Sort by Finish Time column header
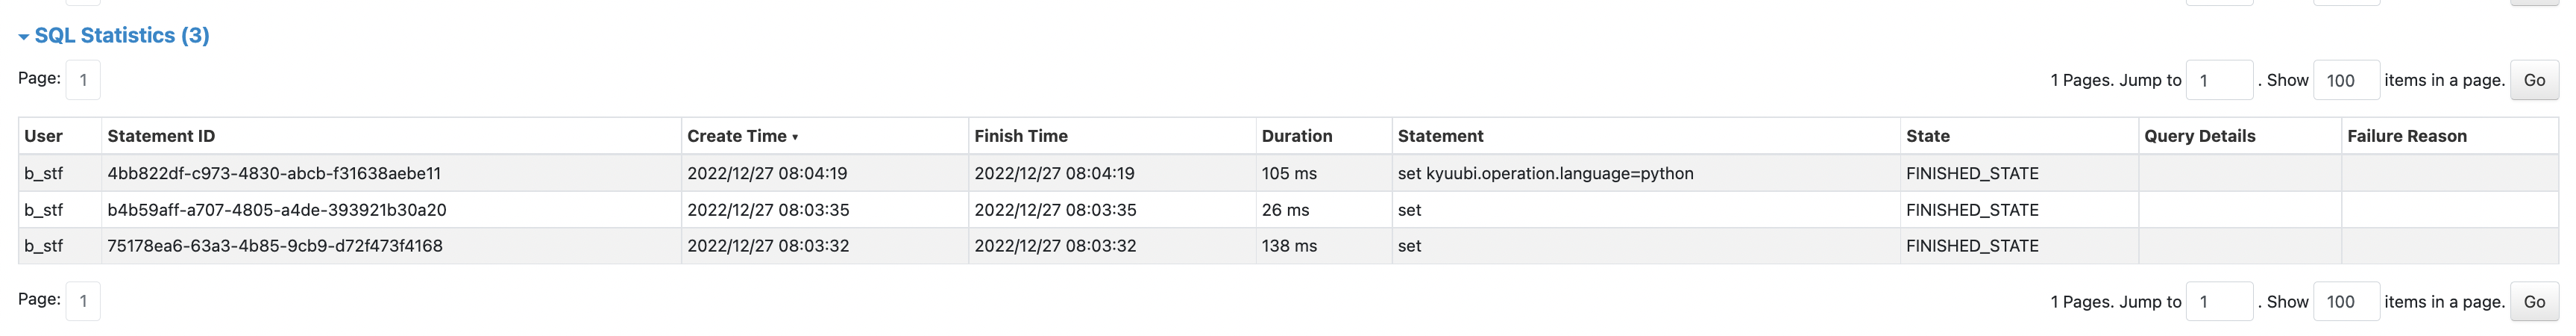Screen dimensions: 2576x336 [x=1021, y=136]
